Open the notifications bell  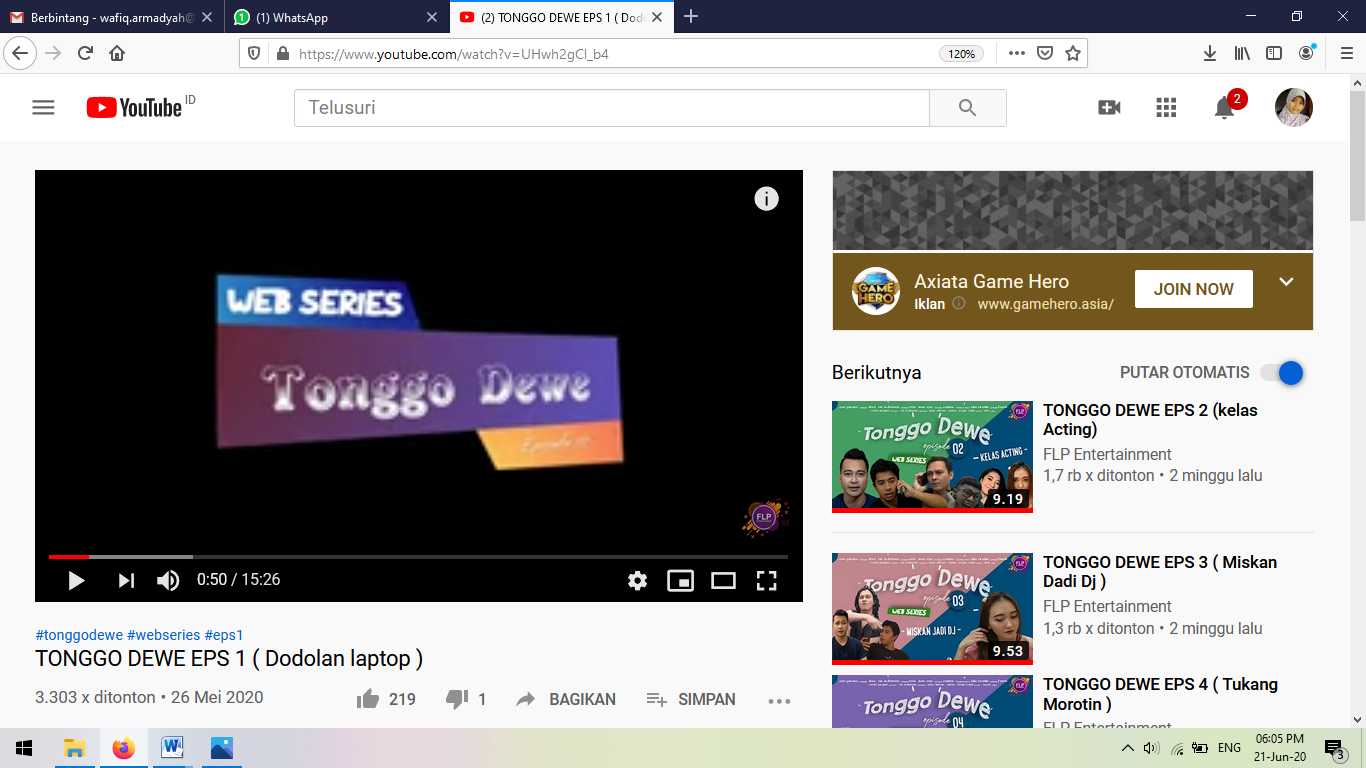[1224, 108]
